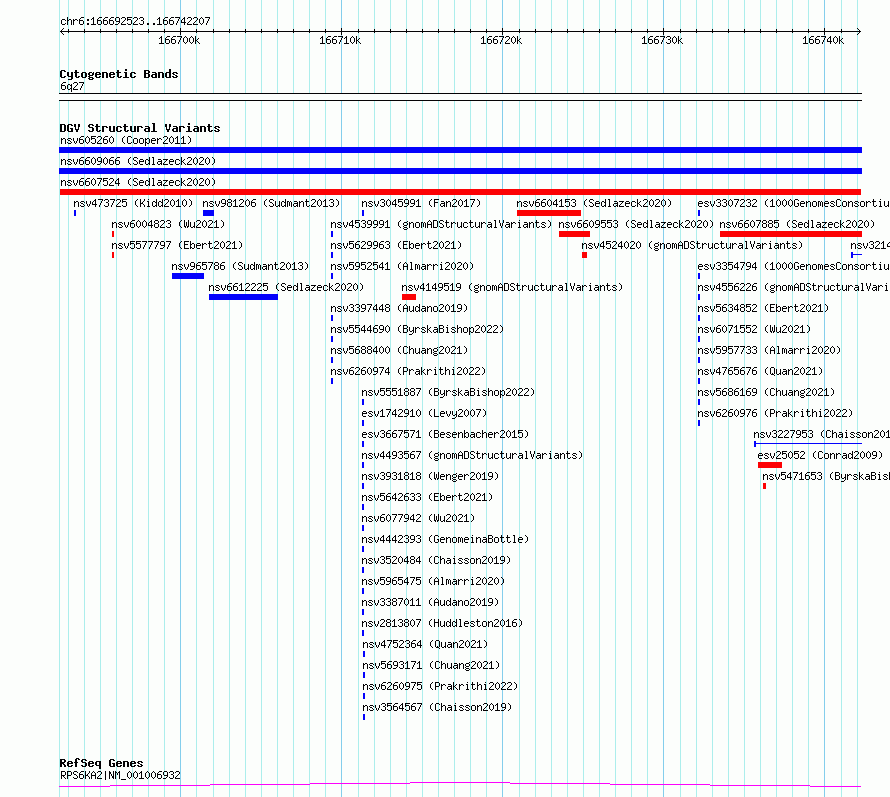Click the 166720k ruler position label

click(x=501, y=40)
